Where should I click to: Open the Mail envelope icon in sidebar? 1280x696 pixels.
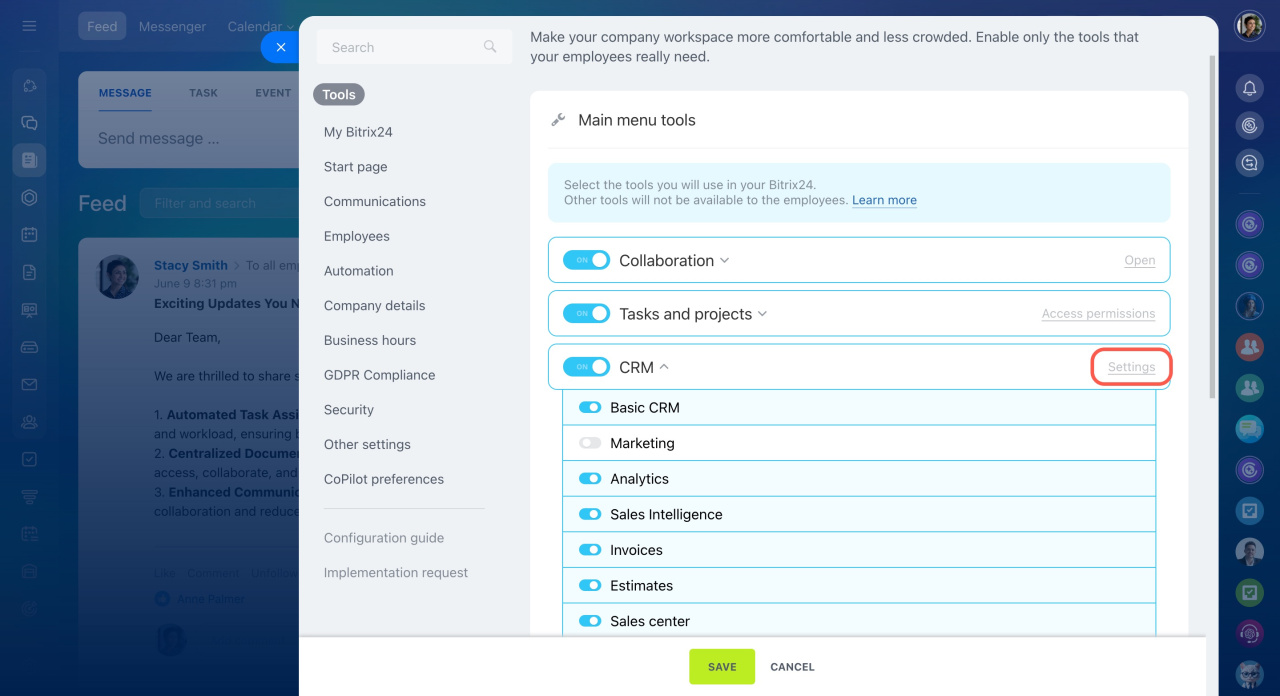[29, 384]
